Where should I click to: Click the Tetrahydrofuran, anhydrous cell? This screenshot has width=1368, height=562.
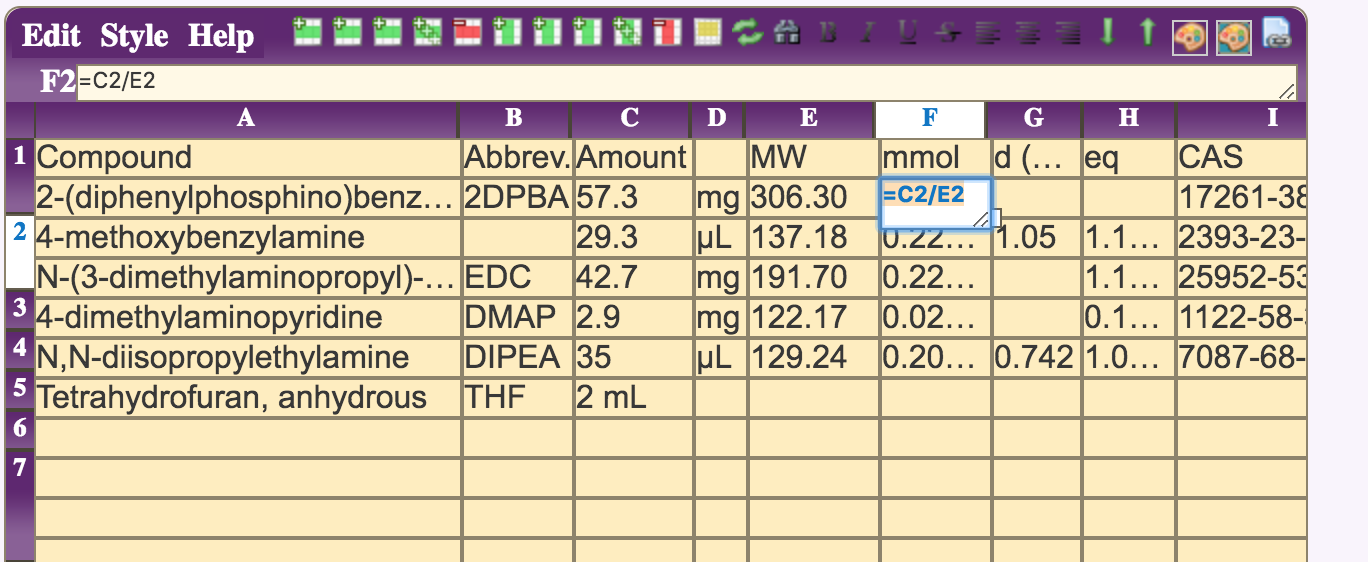(246, 398)
